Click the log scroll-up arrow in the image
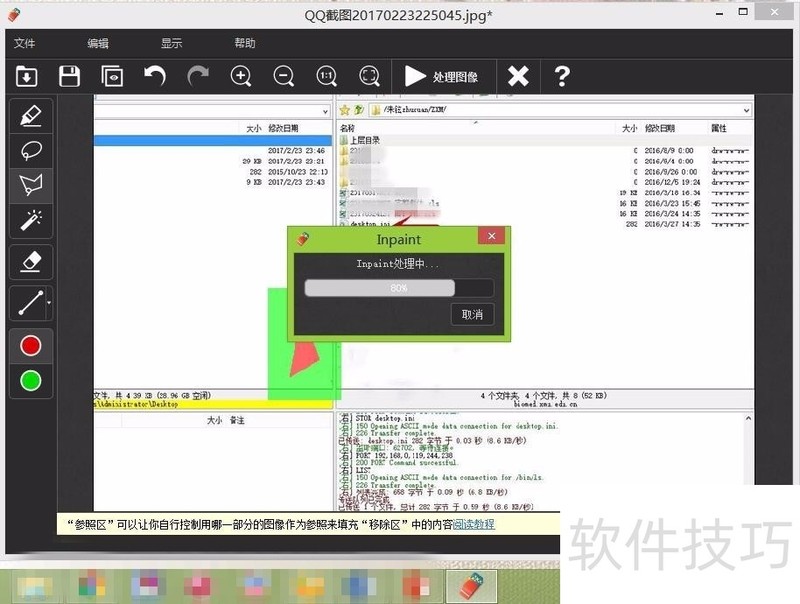This screenshot has width=800, height=604. point(748,418)
